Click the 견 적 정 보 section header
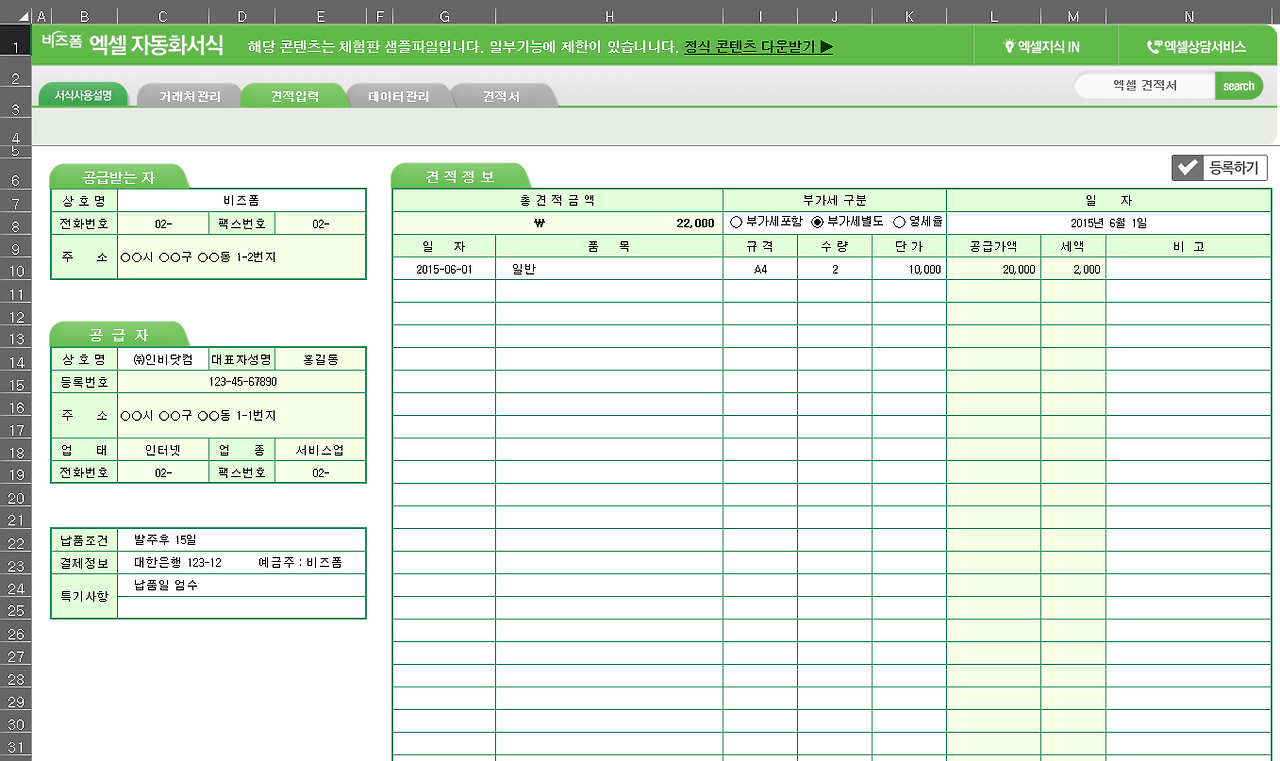The image size is (1280, 761). [460, 177]
